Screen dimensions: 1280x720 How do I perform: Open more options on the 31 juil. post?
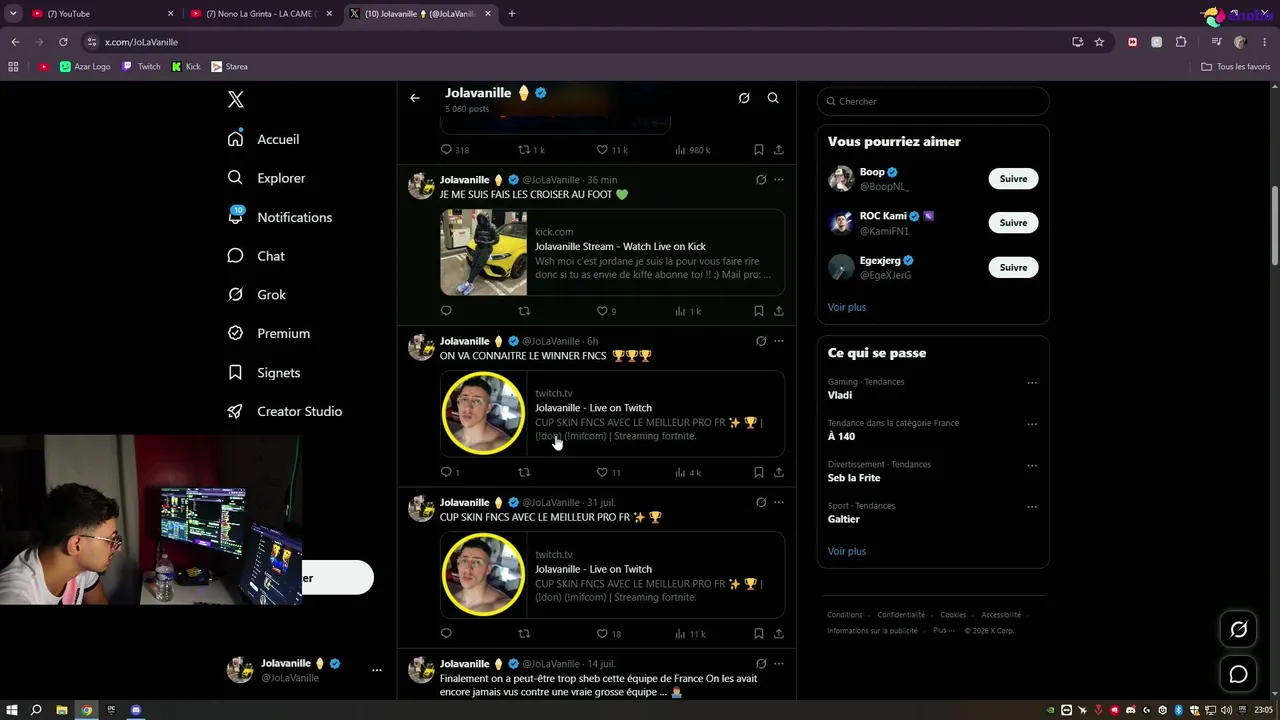pyautogui.click(x=779, y=502)
